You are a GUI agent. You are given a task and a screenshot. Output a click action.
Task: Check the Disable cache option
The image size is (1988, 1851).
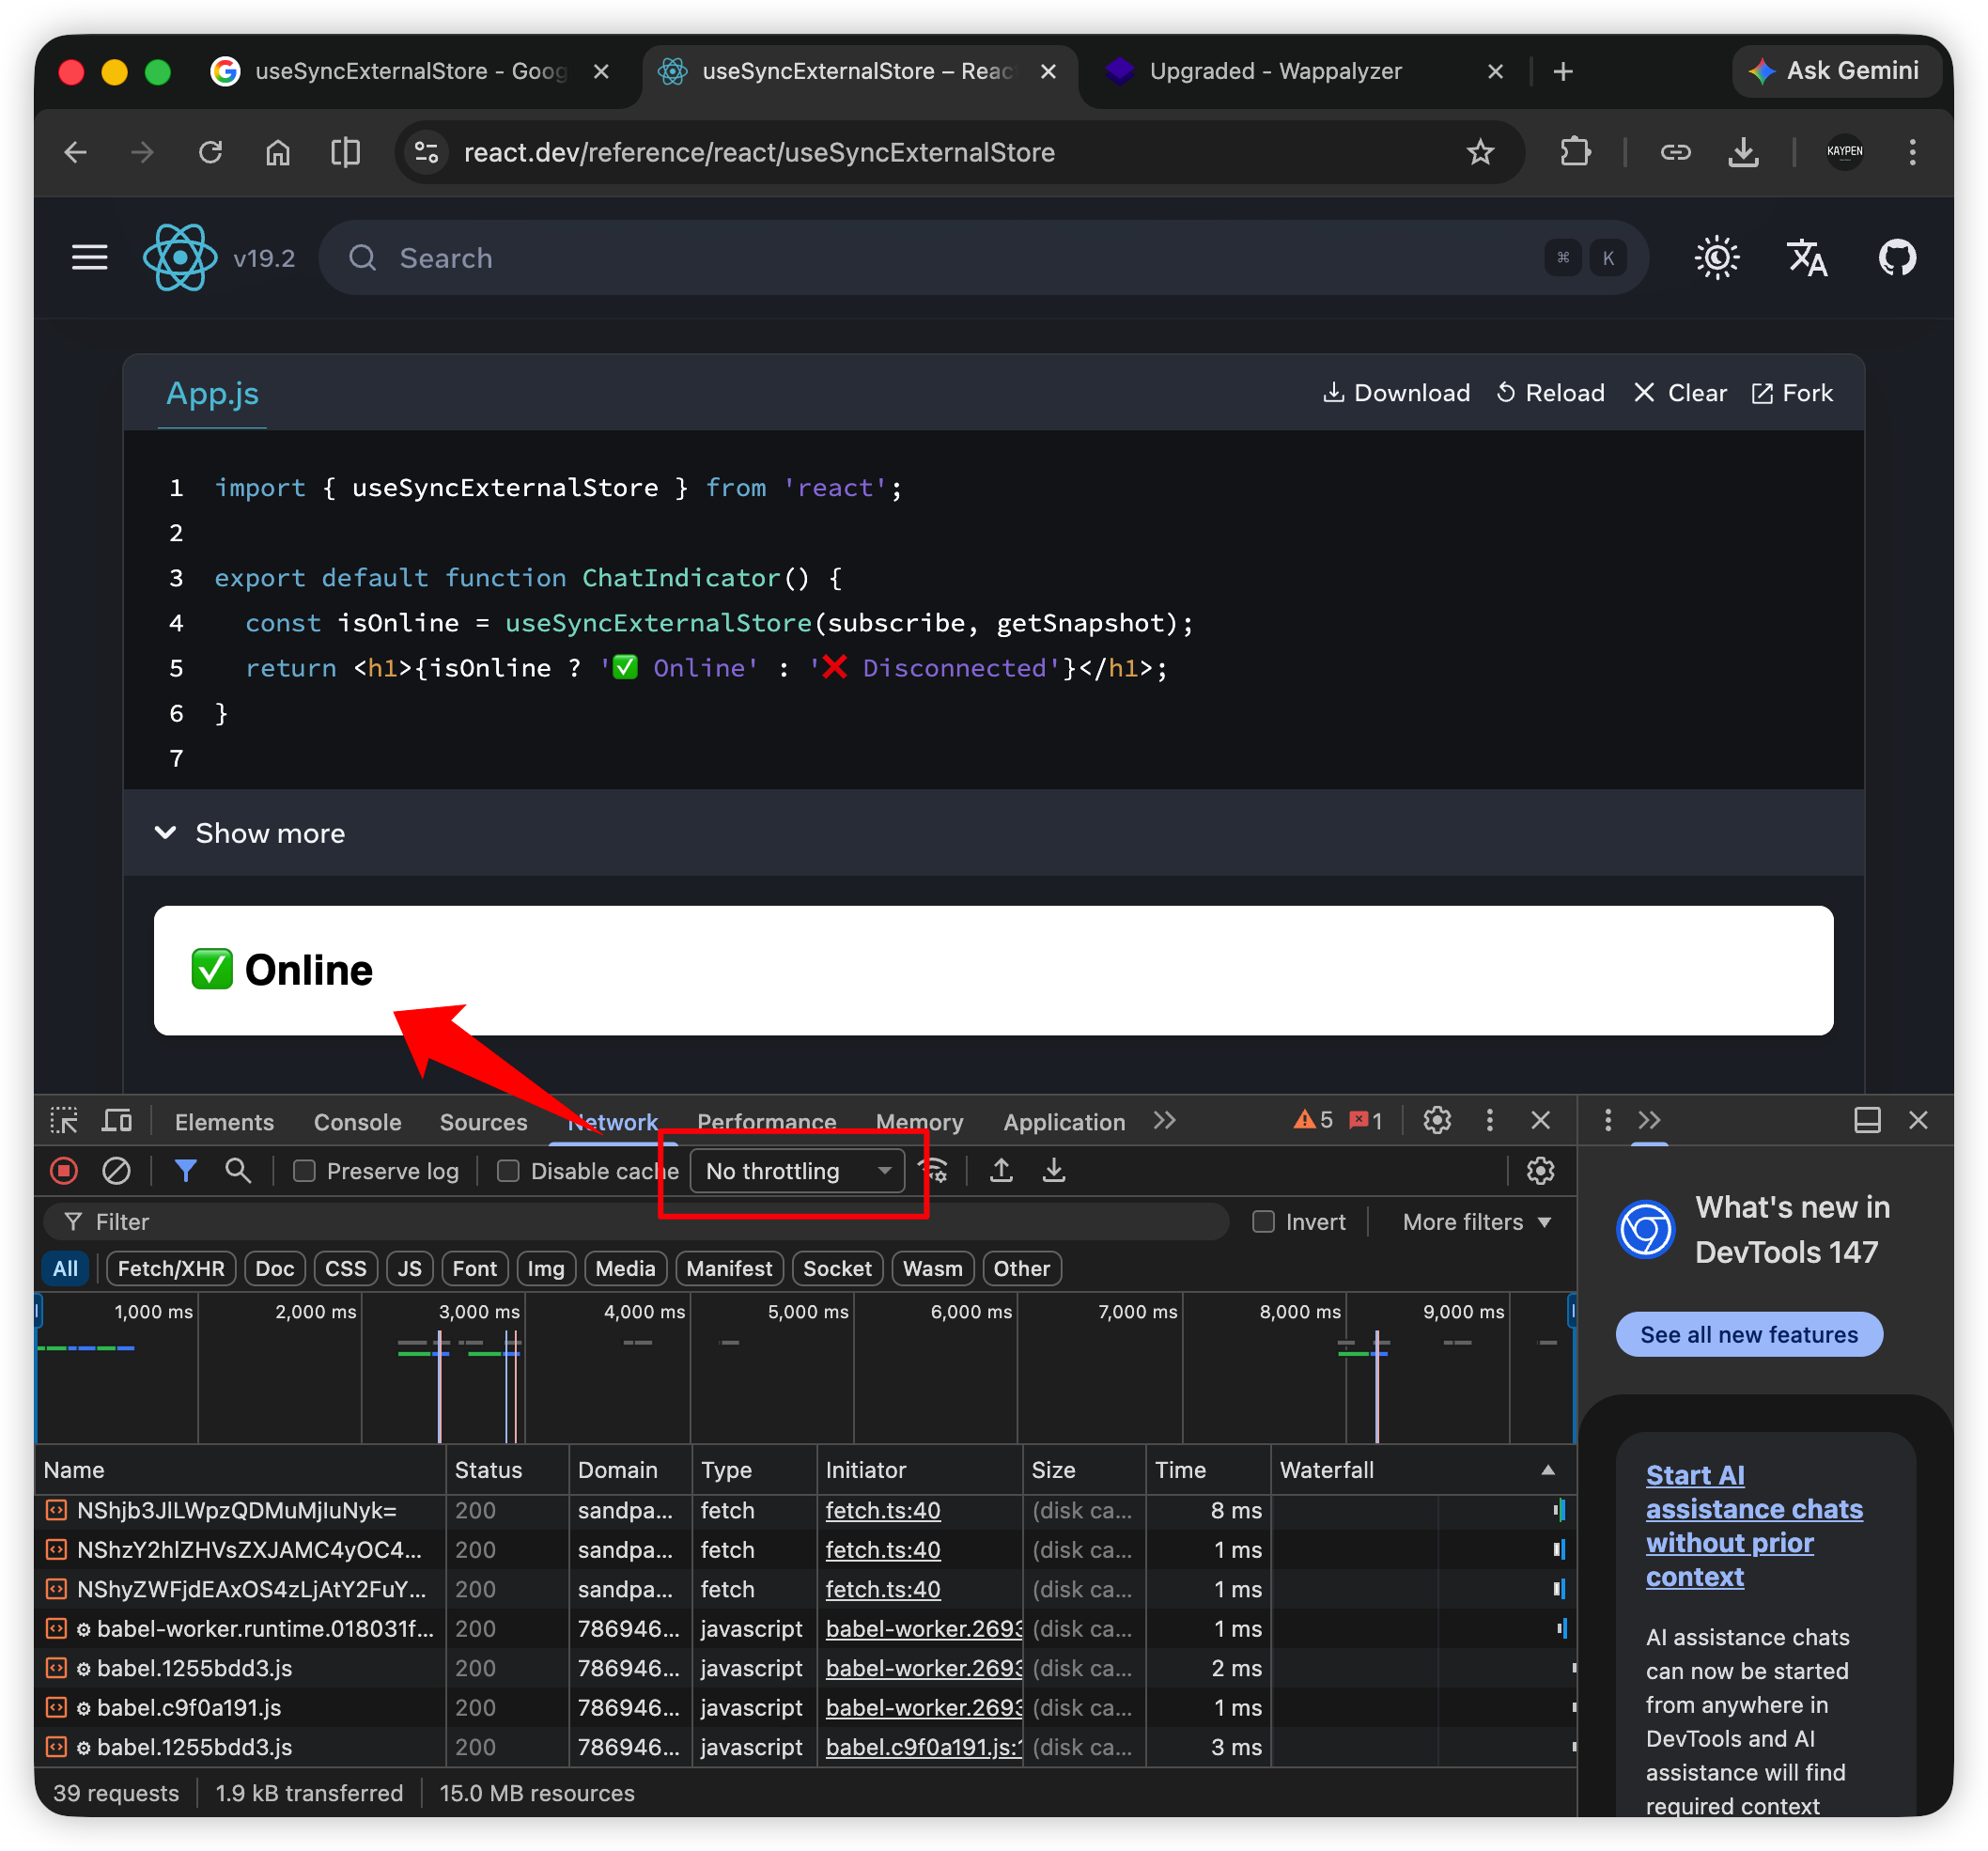pos(508,1171)
